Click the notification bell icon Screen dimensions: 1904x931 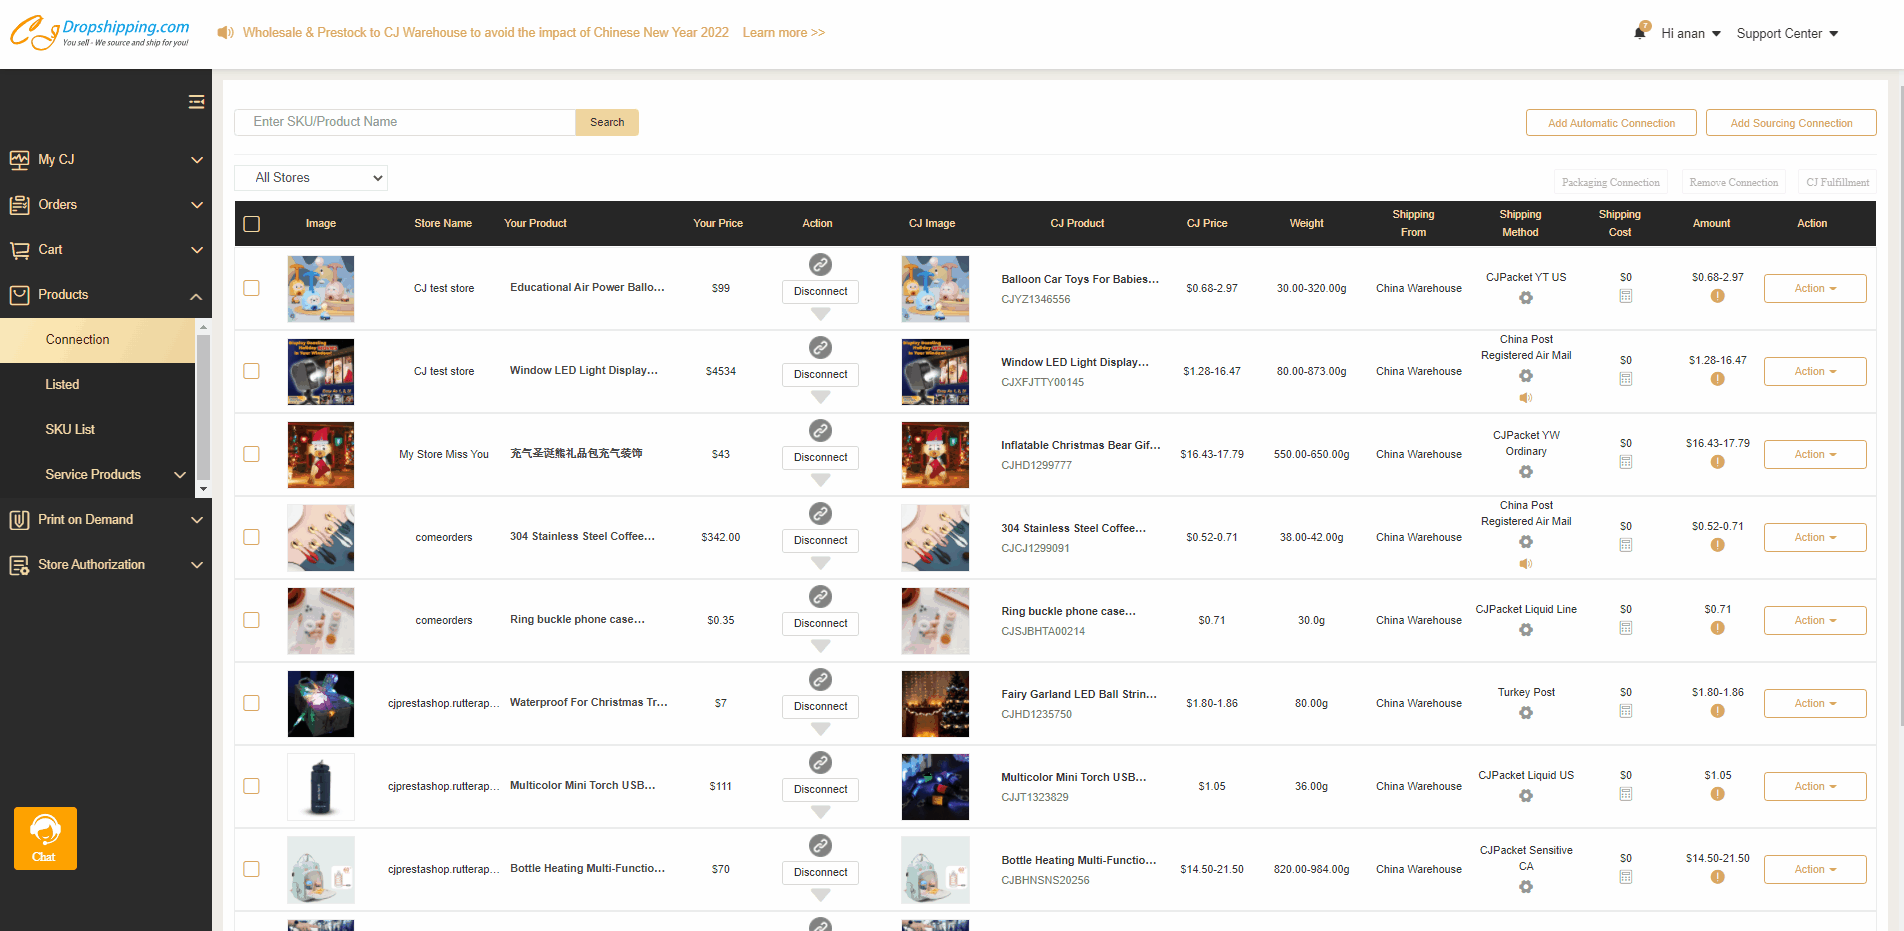click(x=1640, y=32)
